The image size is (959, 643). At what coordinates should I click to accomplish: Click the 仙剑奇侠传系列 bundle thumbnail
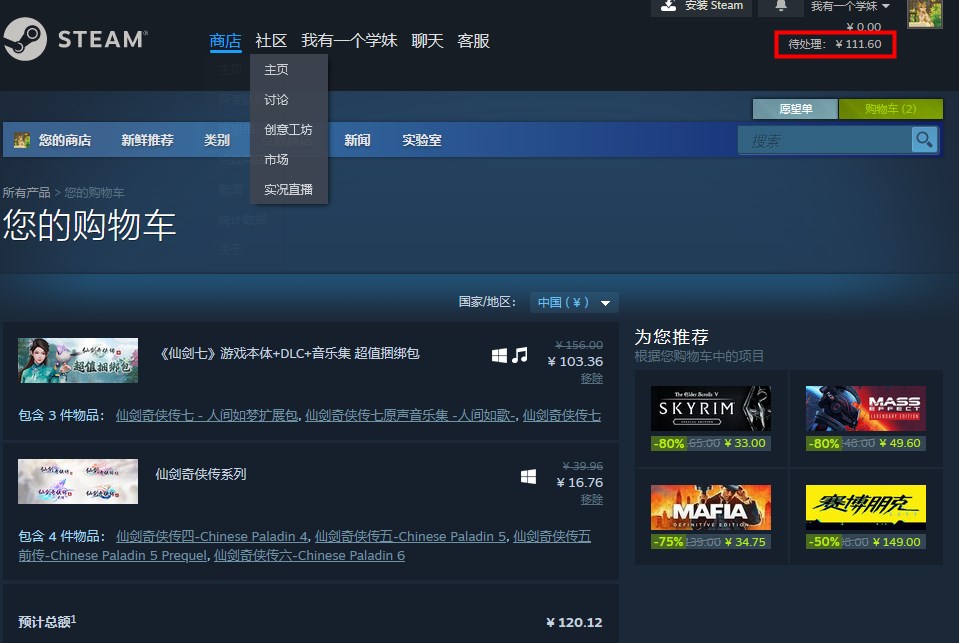pyautogui.click(x=78, y=481)
